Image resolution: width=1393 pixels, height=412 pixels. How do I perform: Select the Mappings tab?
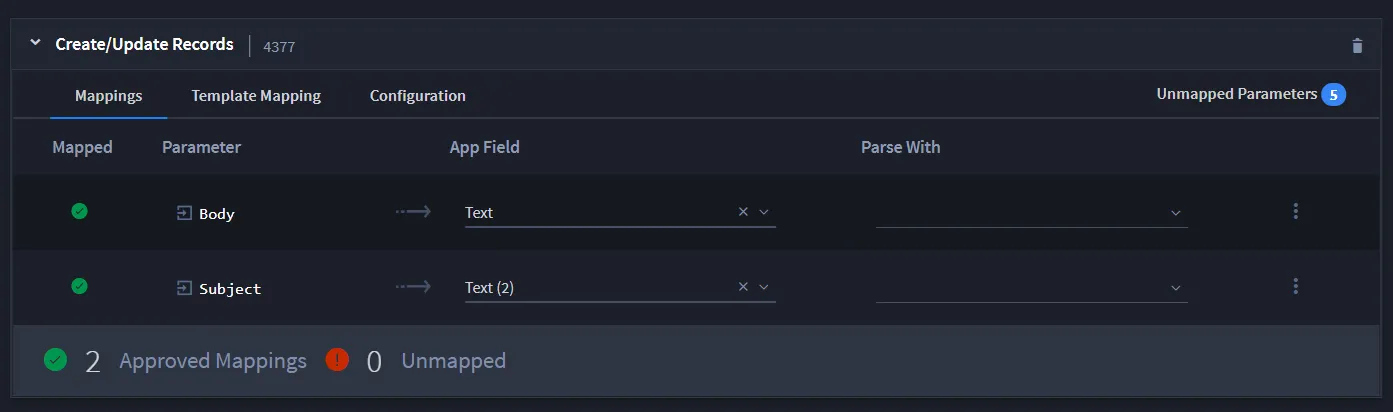109,96
